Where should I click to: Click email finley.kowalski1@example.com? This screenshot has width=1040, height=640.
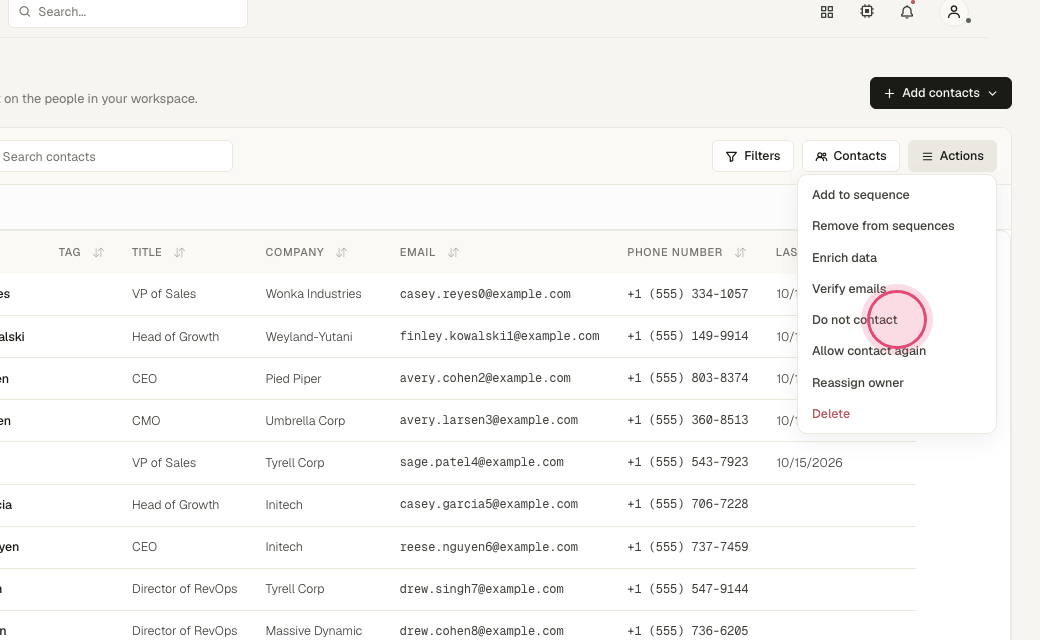(x=499, y=336)
